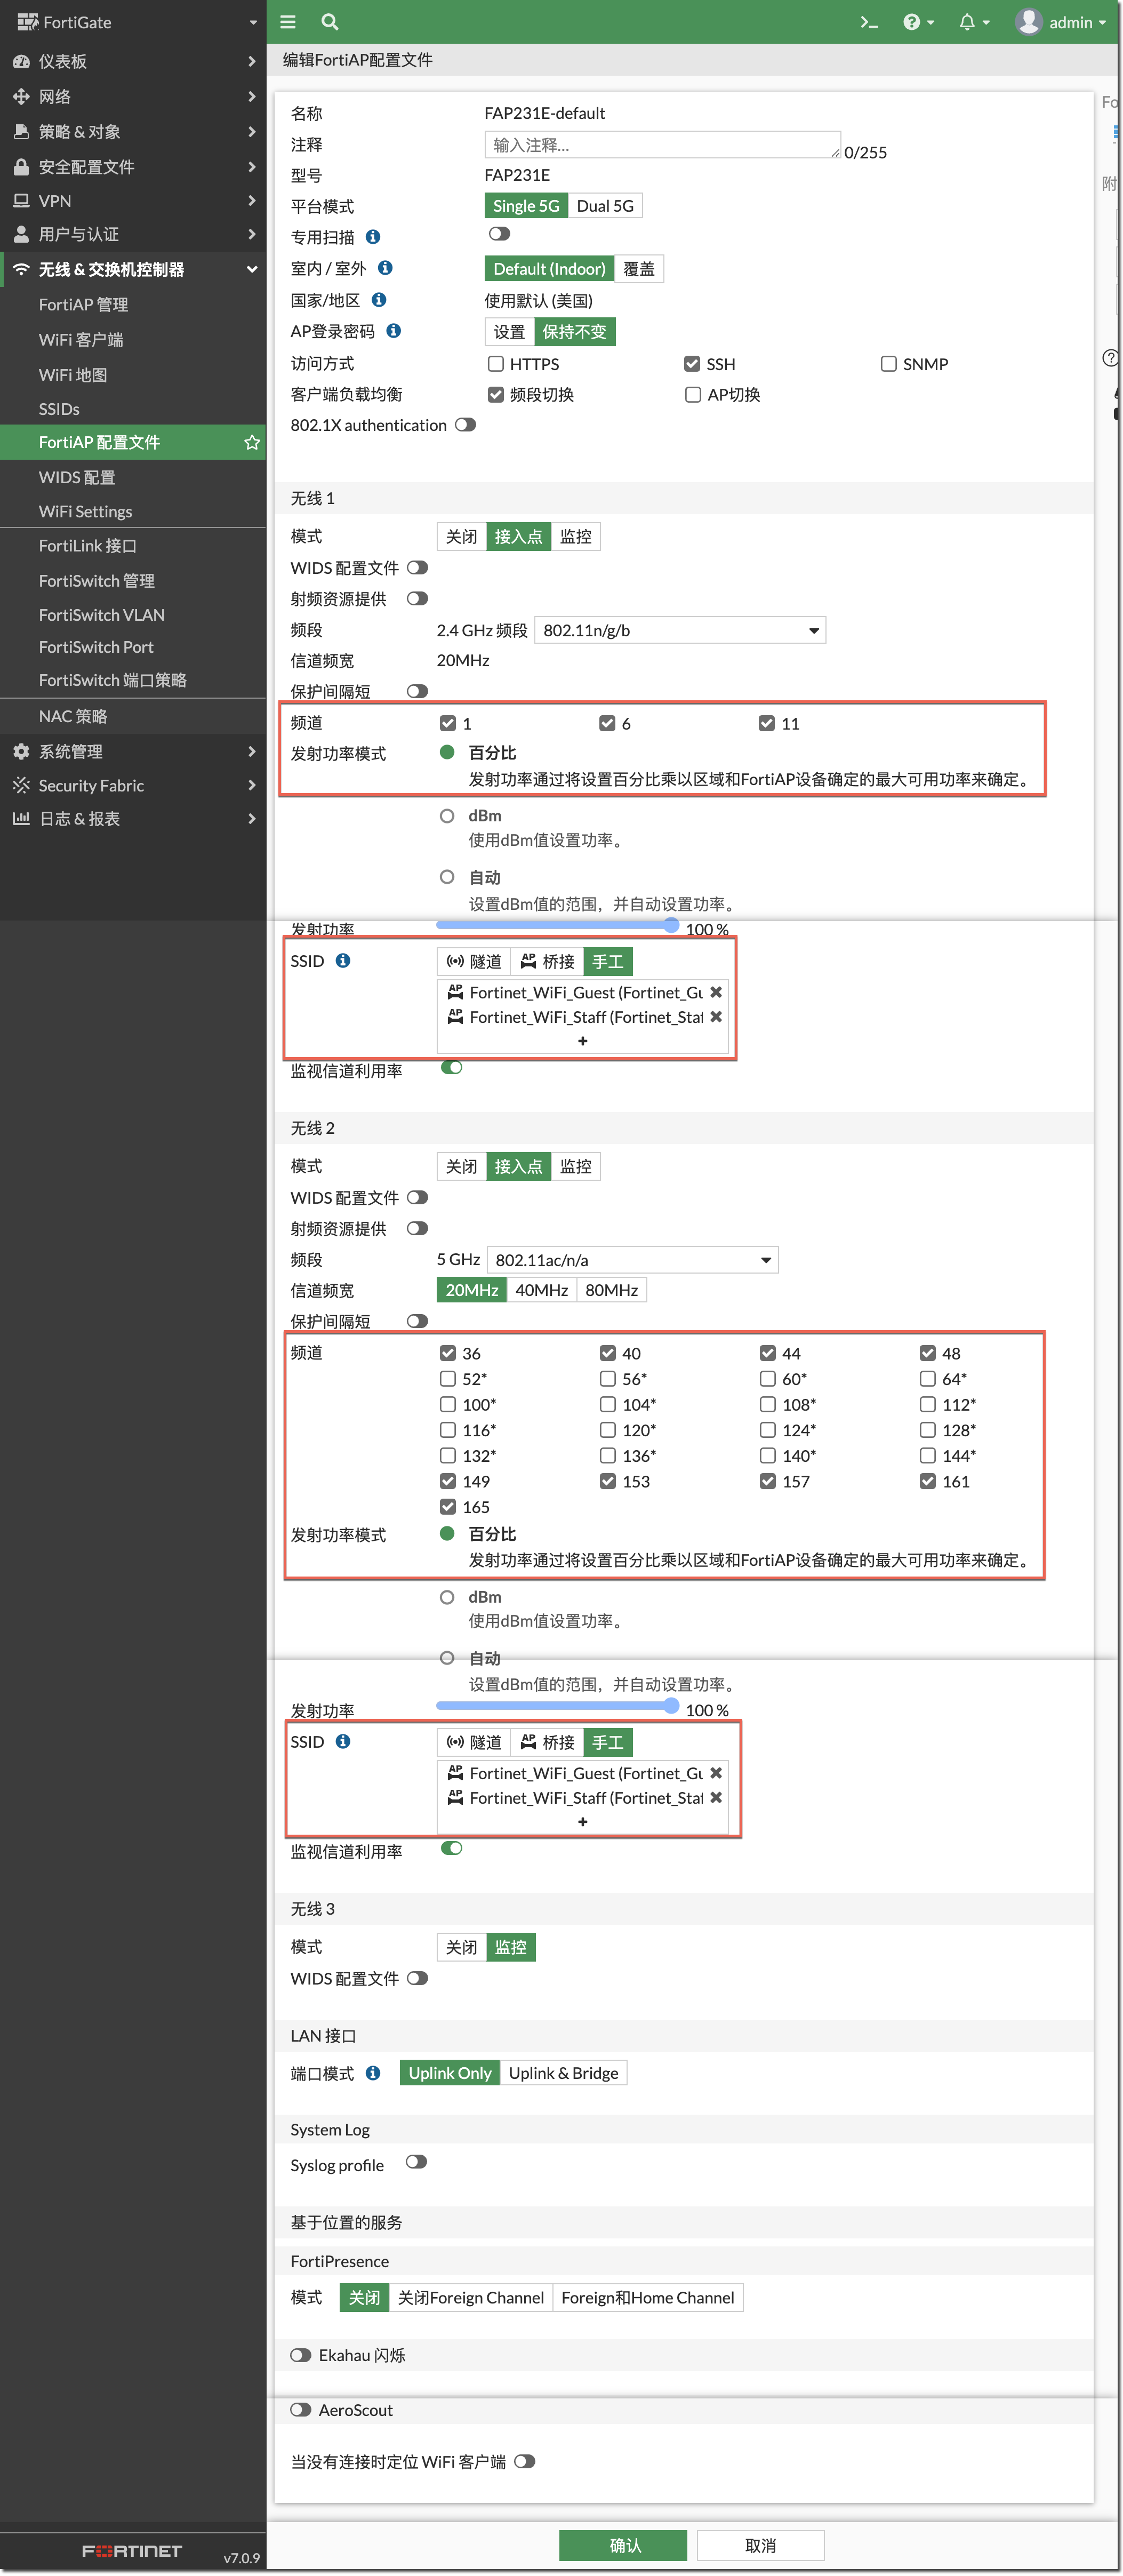Open WiFi 客户端 in the sidebar
Viewport: 1123px width, 2576px height.
[x=81, y=340]
